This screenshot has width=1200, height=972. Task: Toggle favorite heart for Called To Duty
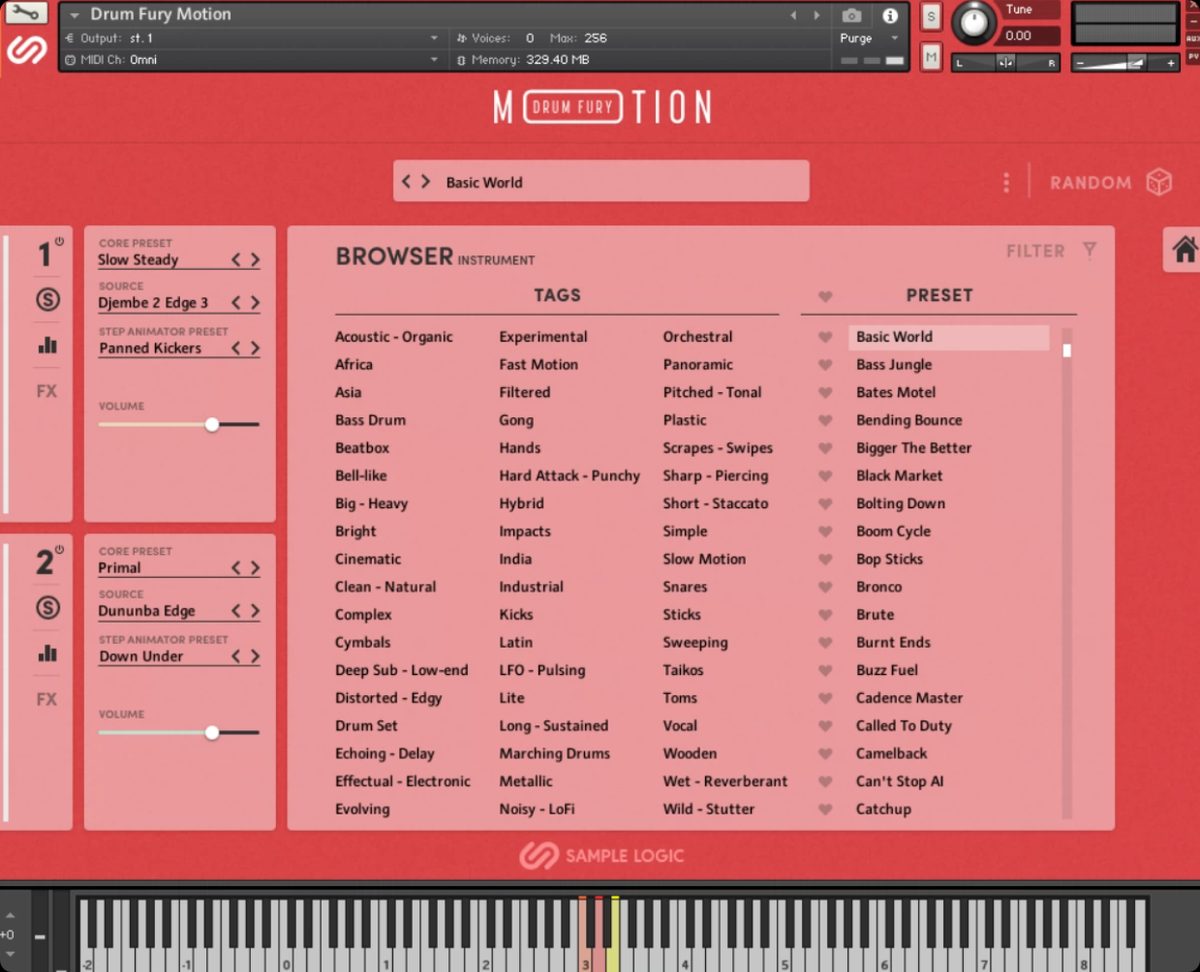tap(825, 726)
